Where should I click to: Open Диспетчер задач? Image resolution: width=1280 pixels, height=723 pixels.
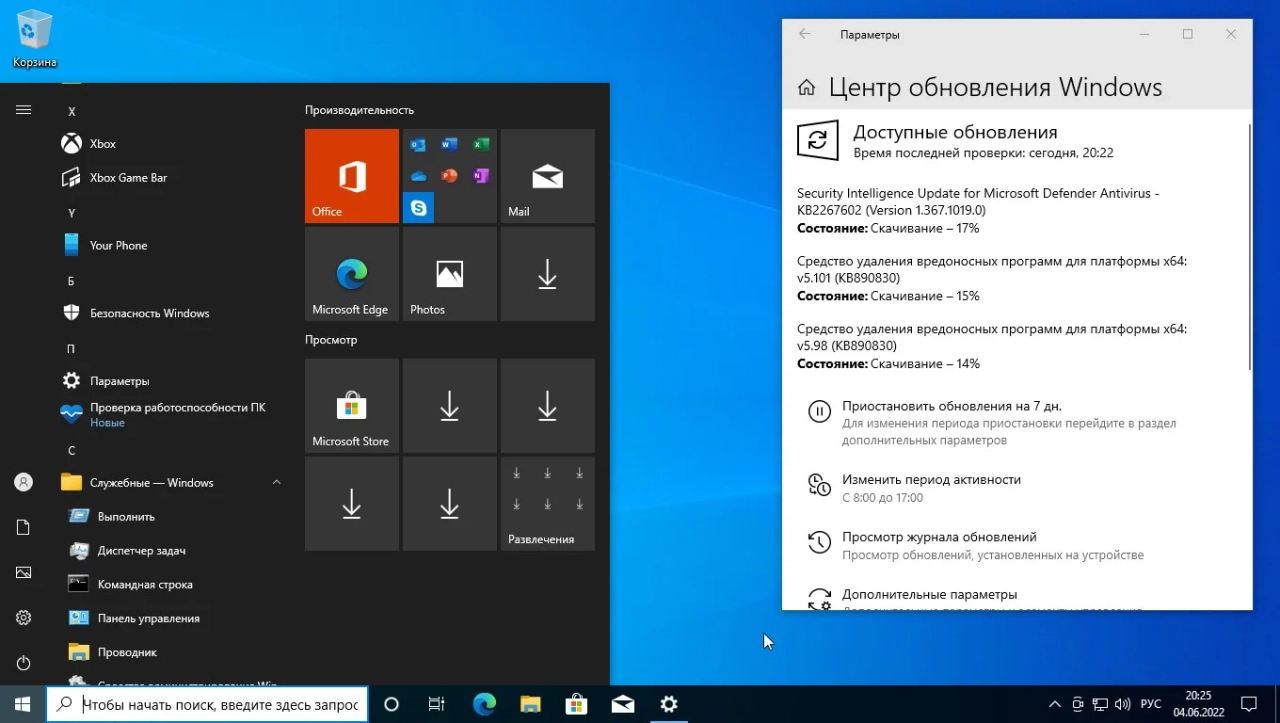pyautogui.click(x=170, y=551)
